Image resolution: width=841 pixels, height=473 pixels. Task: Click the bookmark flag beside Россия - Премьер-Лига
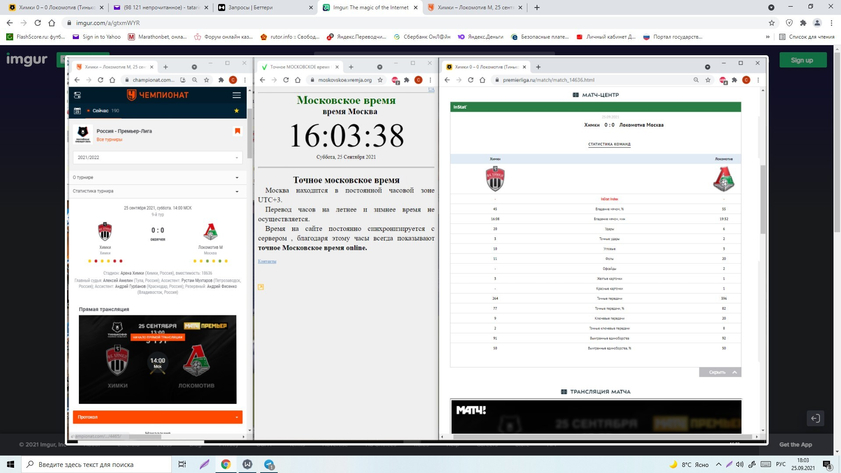[x=237, y=131]
